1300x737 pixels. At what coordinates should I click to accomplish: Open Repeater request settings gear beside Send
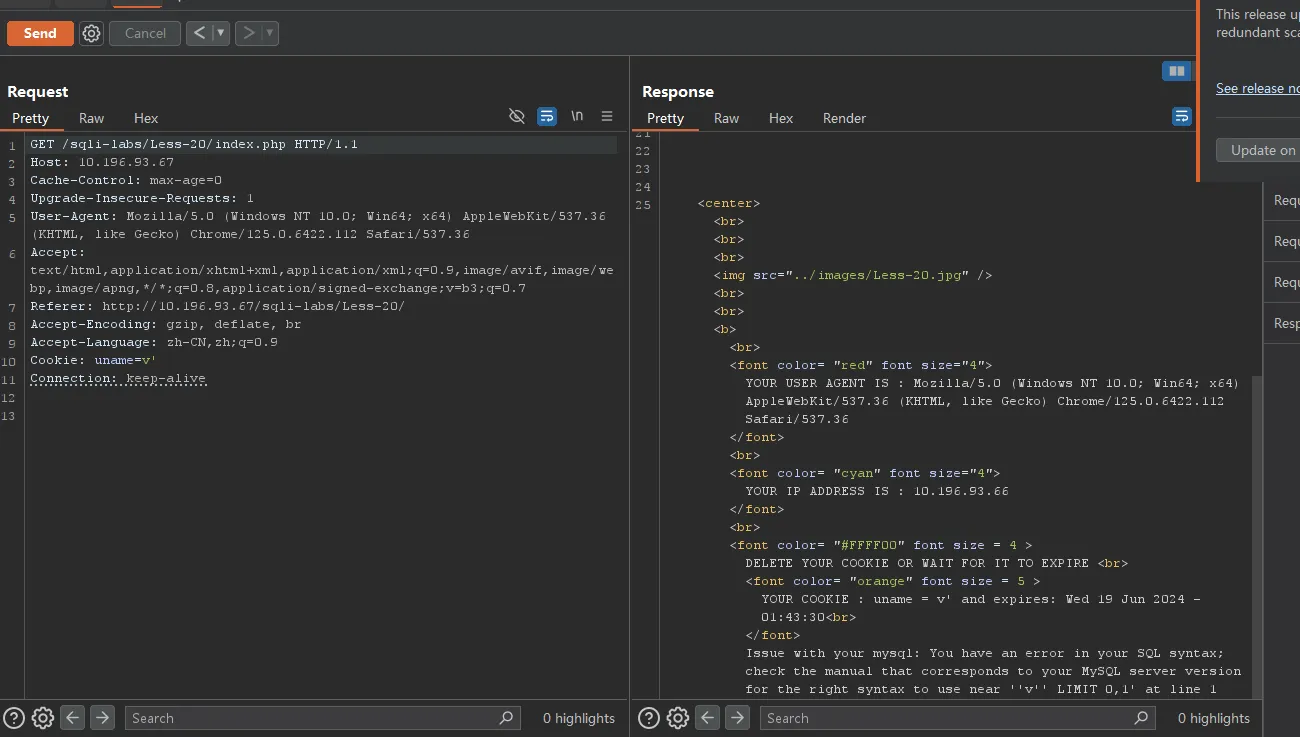pos(92,33)
